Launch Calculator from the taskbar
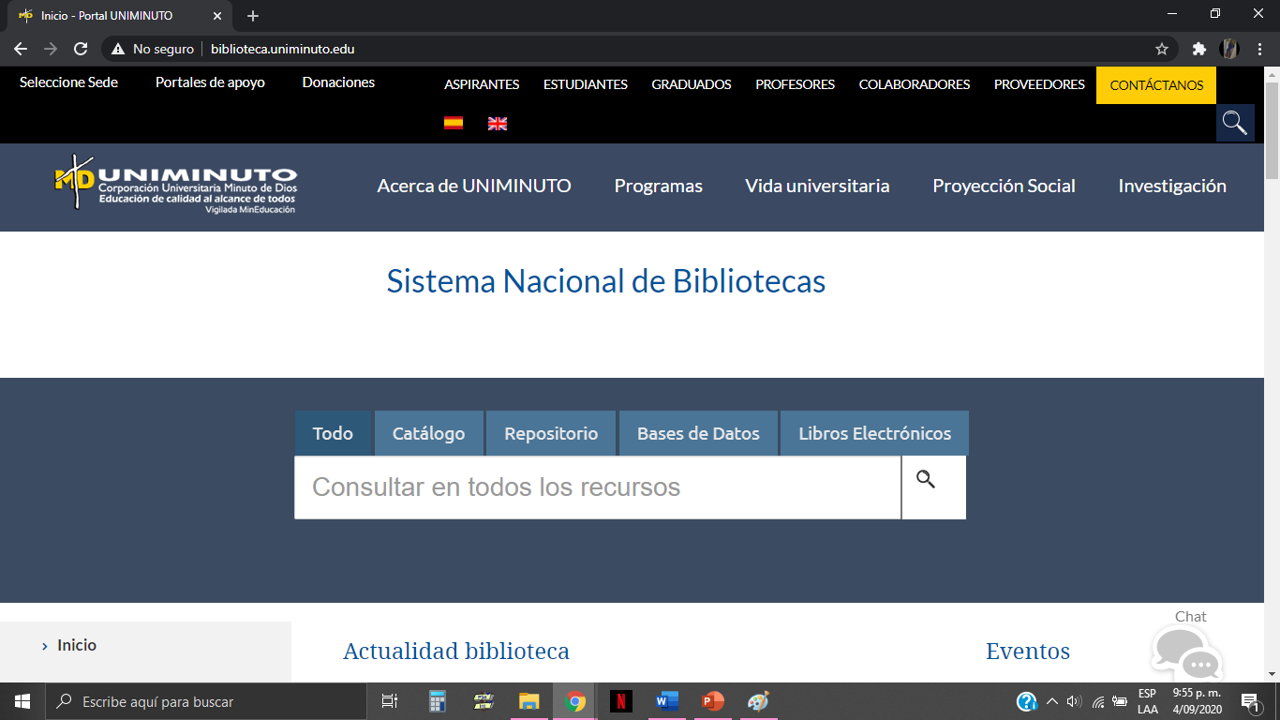1280x720 pixels. [437, 701]
